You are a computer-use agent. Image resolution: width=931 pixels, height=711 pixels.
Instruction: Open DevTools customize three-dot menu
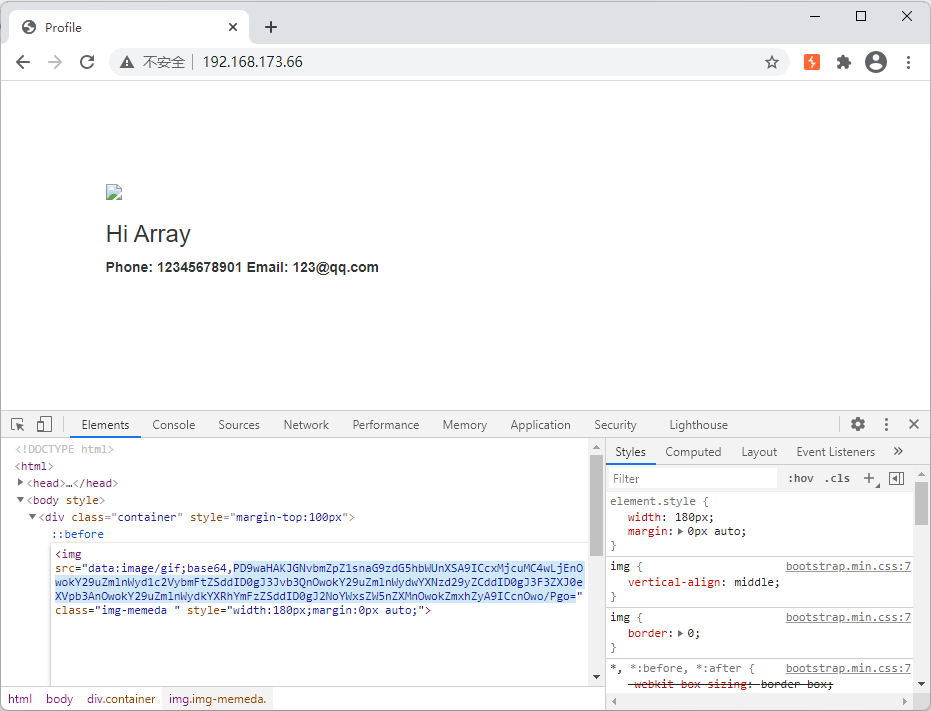(x=886, y=425)
